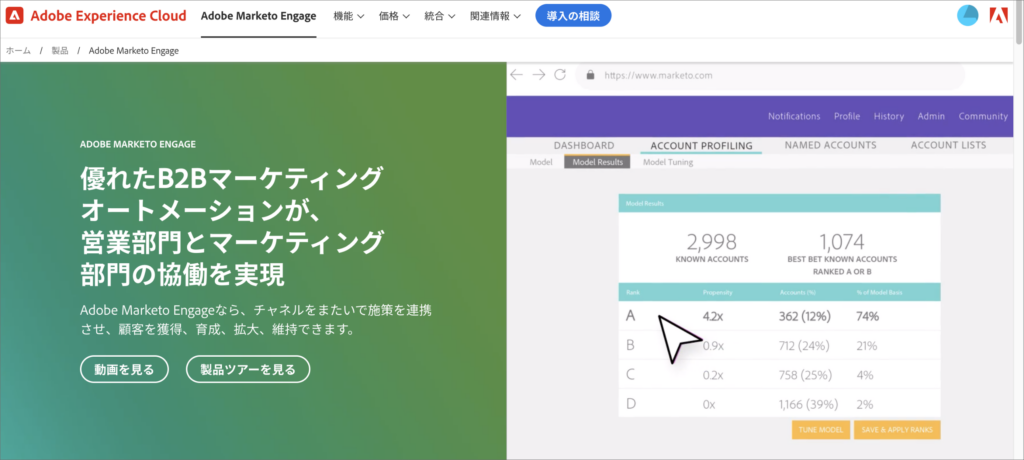Expand the 価格 dropdown menu
Viewport: 1024px width, 460px height.
(x=394, y=16)
